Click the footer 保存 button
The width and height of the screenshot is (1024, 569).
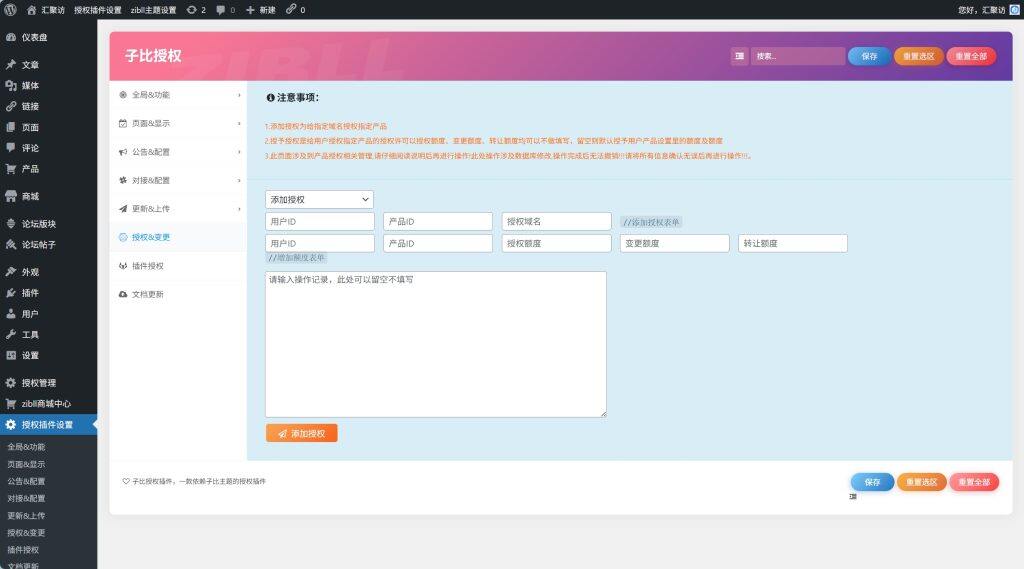point(872,482)
